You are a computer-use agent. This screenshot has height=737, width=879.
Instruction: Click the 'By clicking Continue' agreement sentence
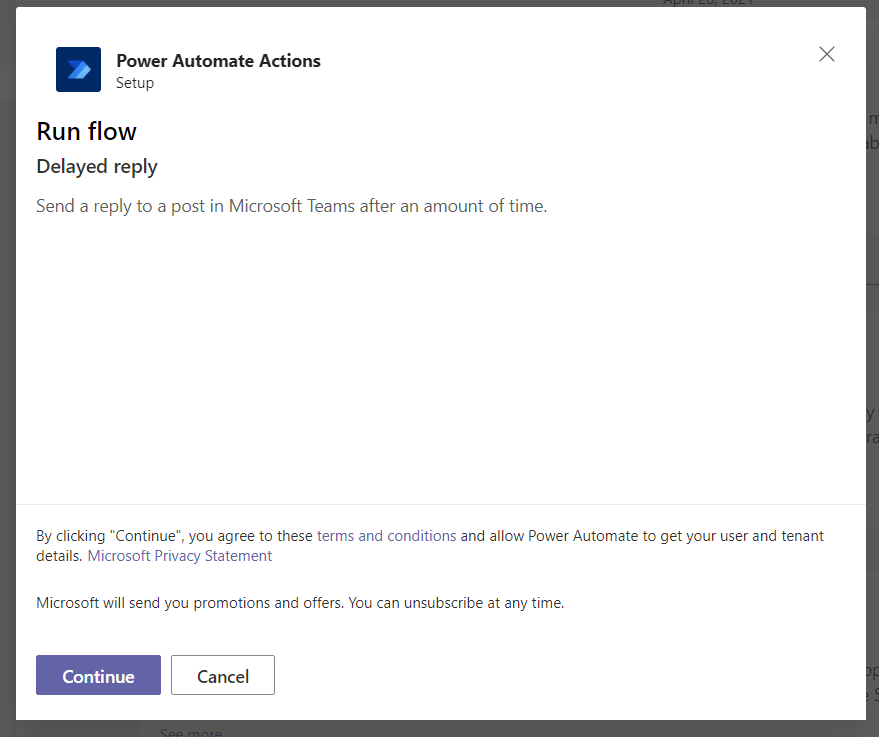tap(175, 536)
